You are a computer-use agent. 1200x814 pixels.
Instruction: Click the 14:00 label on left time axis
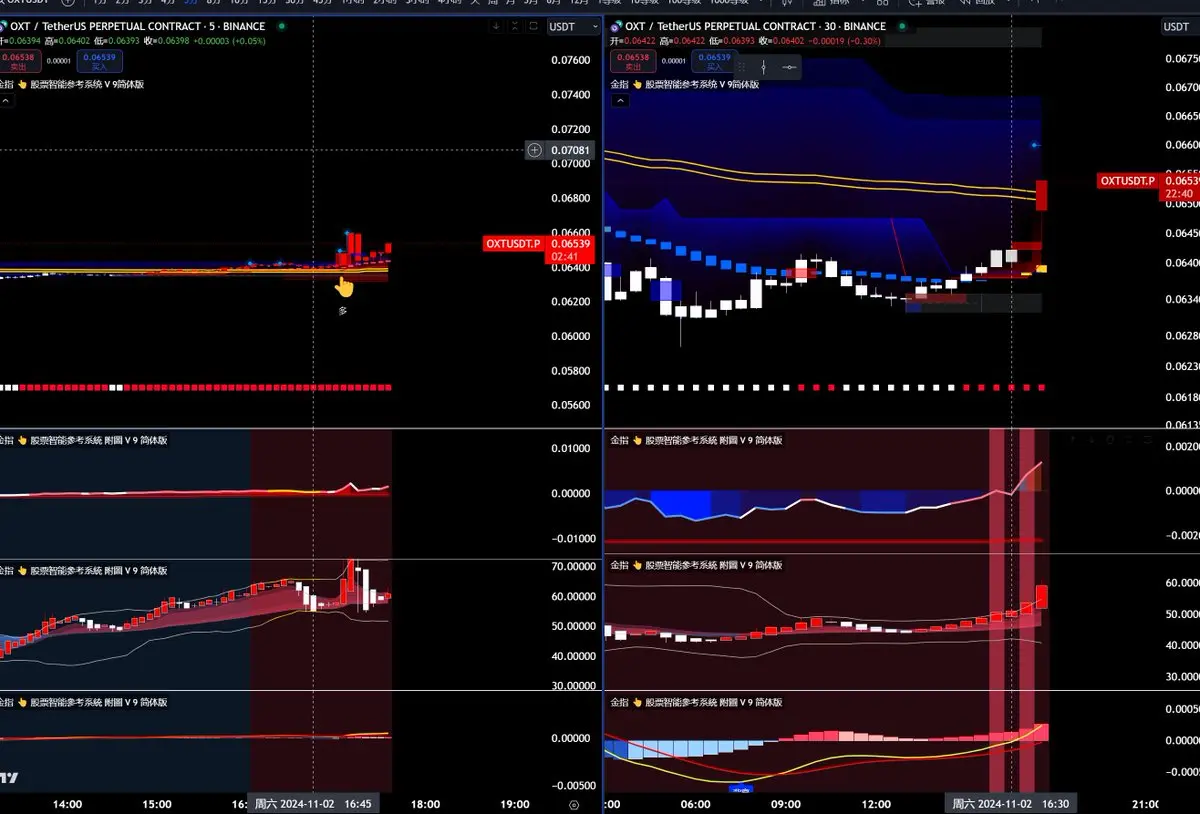(x=67, y=804)
